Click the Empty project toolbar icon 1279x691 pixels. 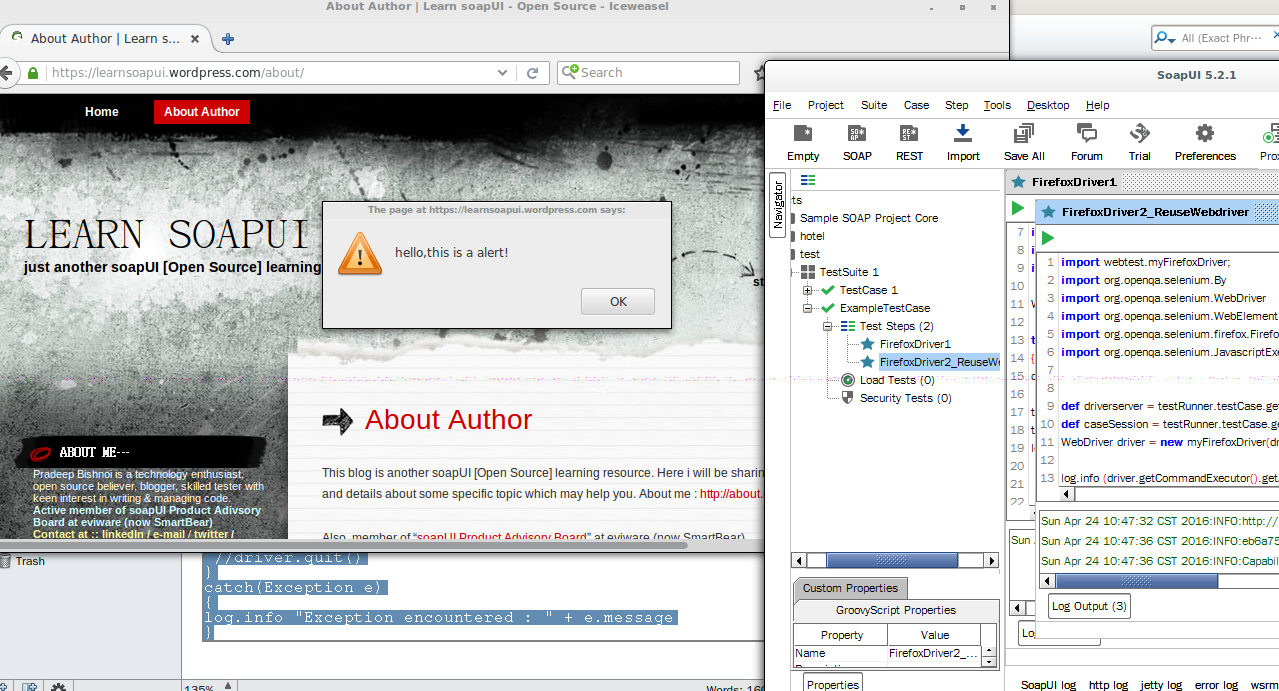tap(802, 134)
